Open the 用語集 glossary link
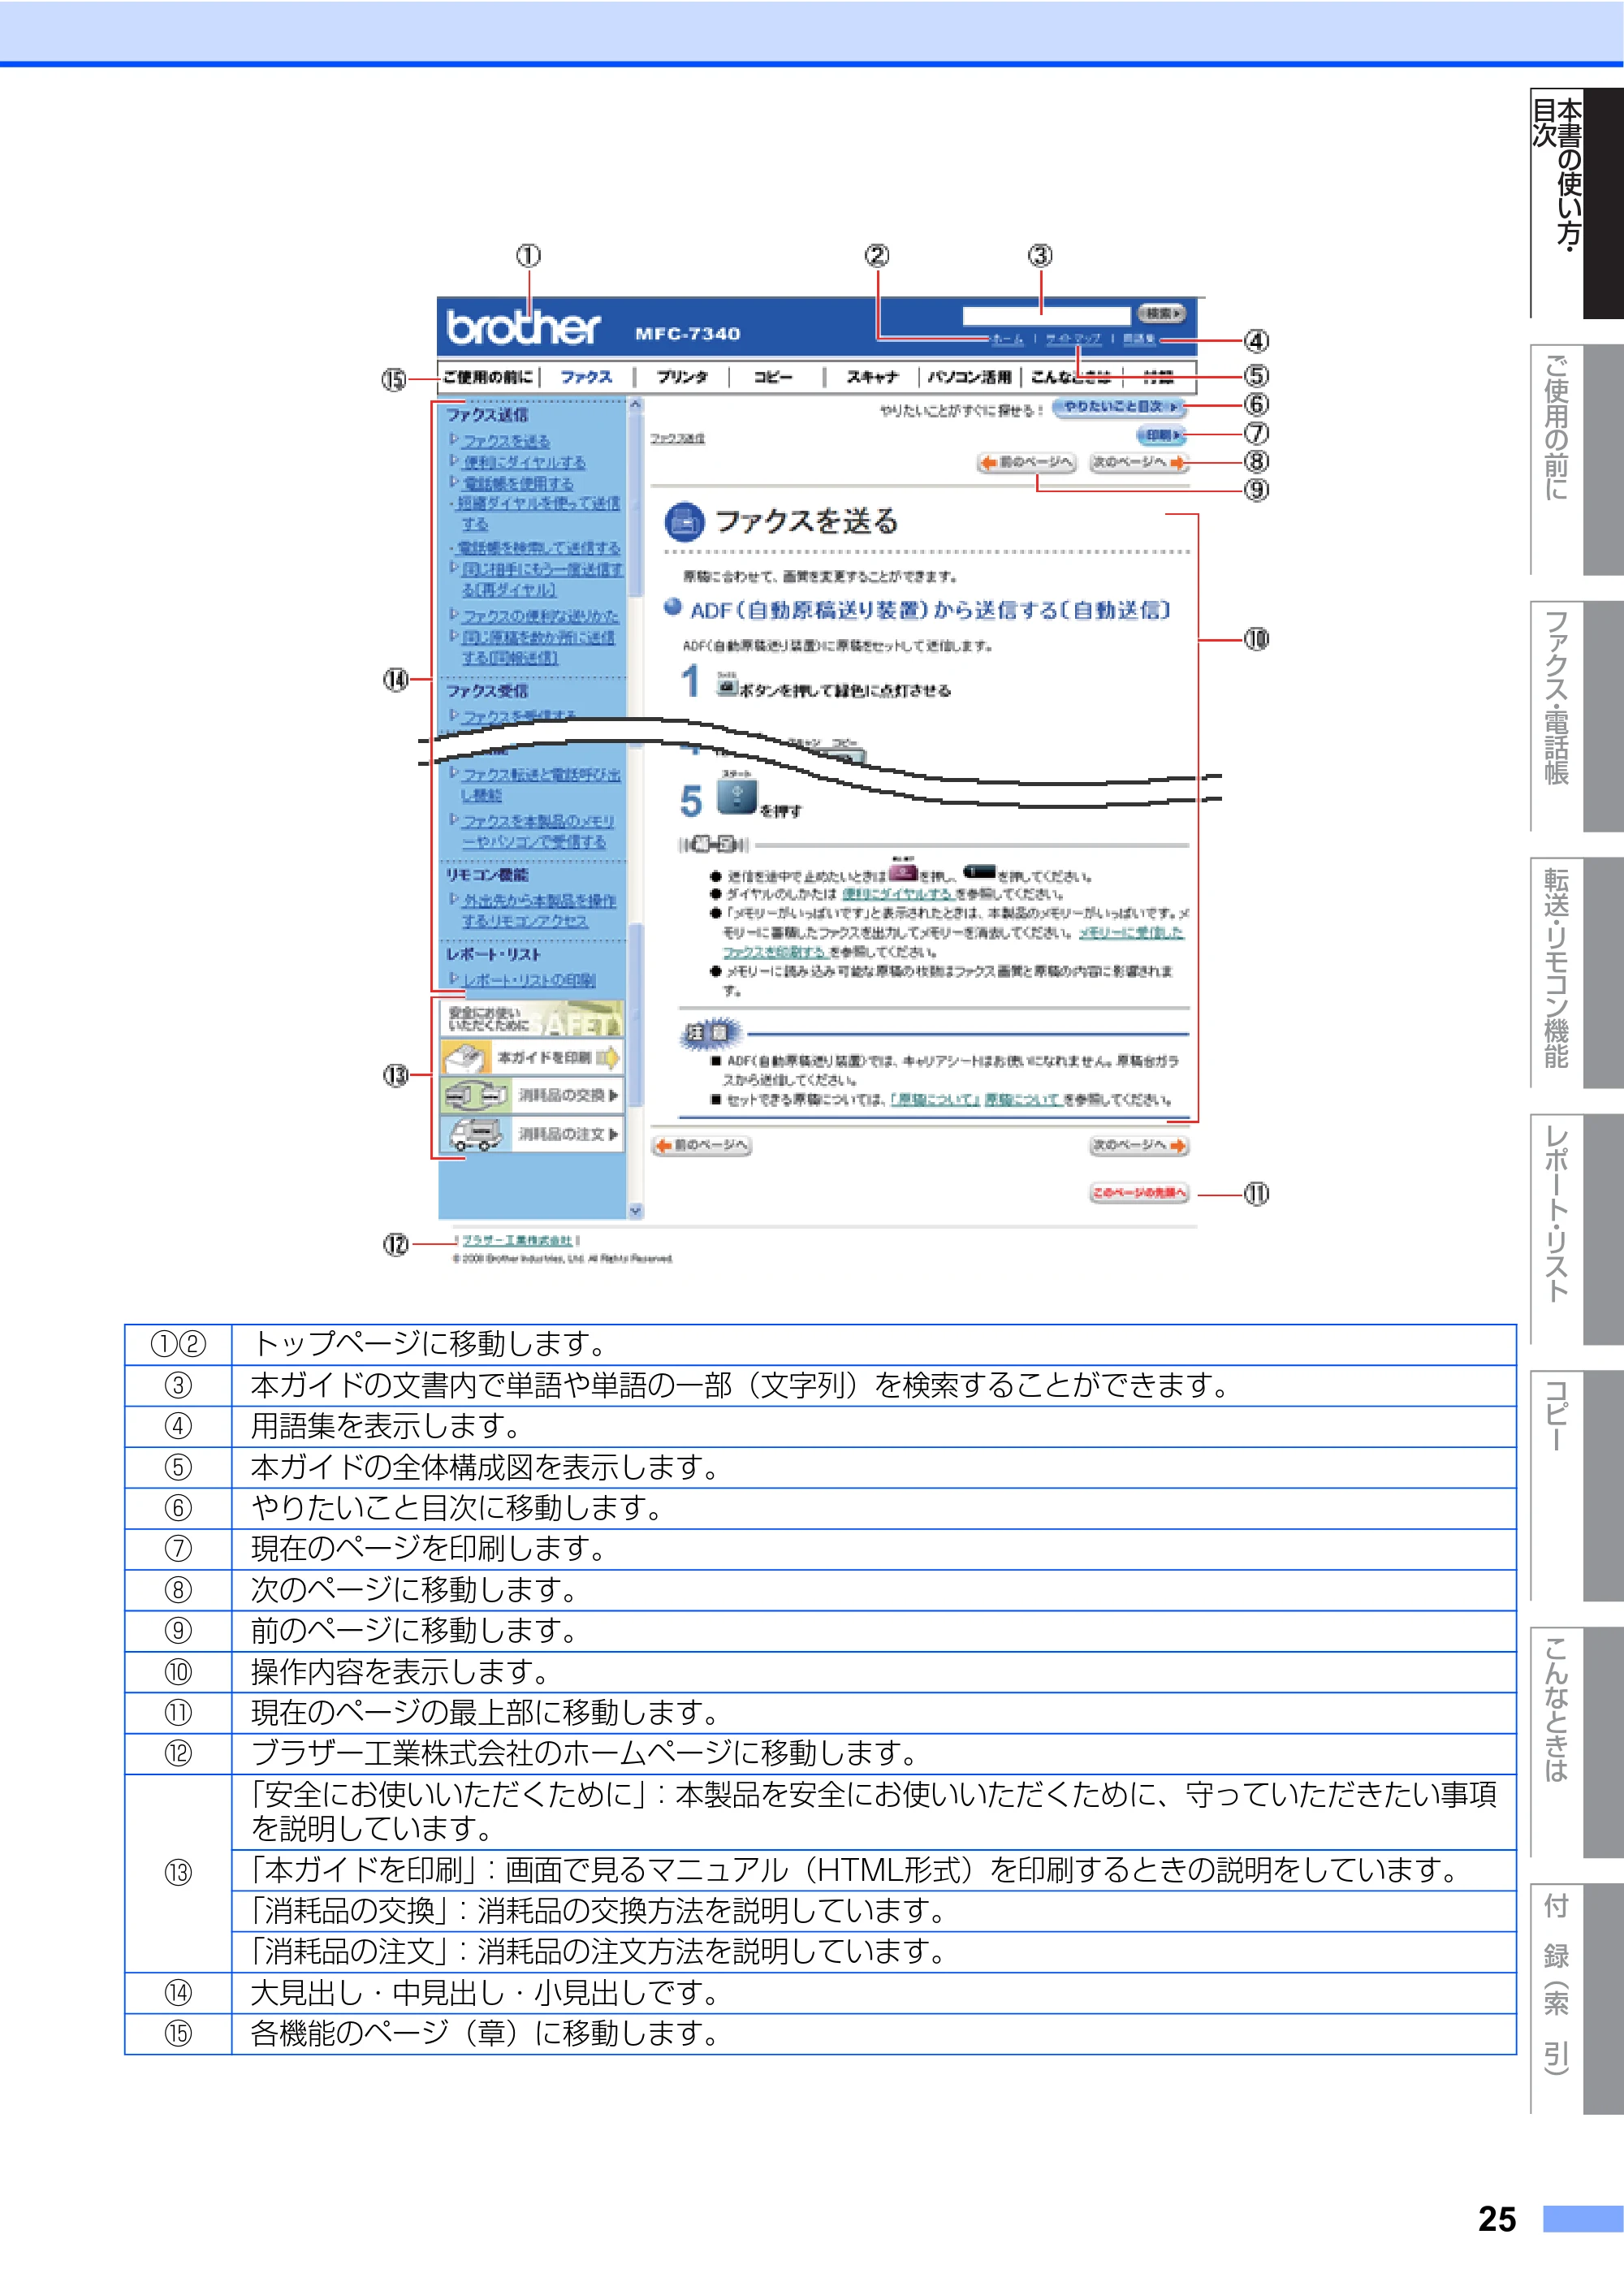The width and height of the screenshot is (1624, 2295). coord(1138,339)
